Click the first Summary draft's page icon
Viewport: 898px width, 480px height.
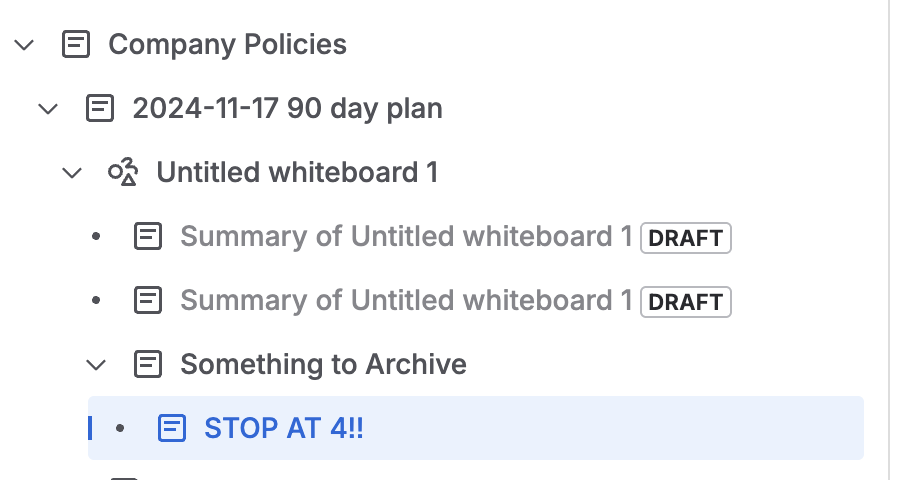(x=148, y=237)
